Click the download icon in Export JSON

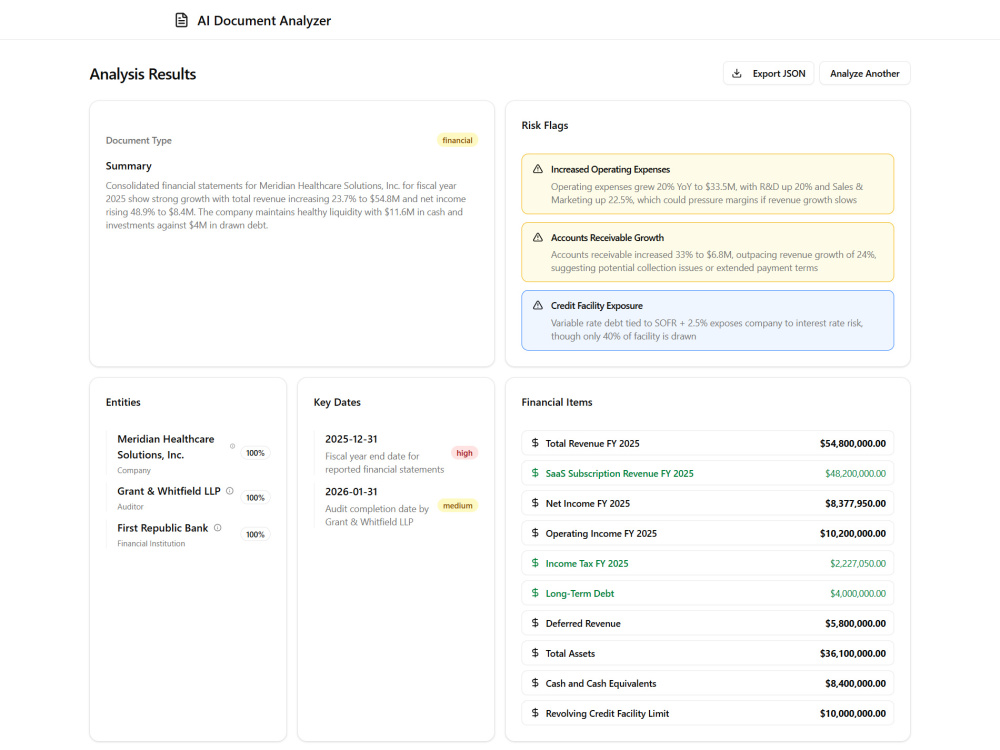pos(737,73)
